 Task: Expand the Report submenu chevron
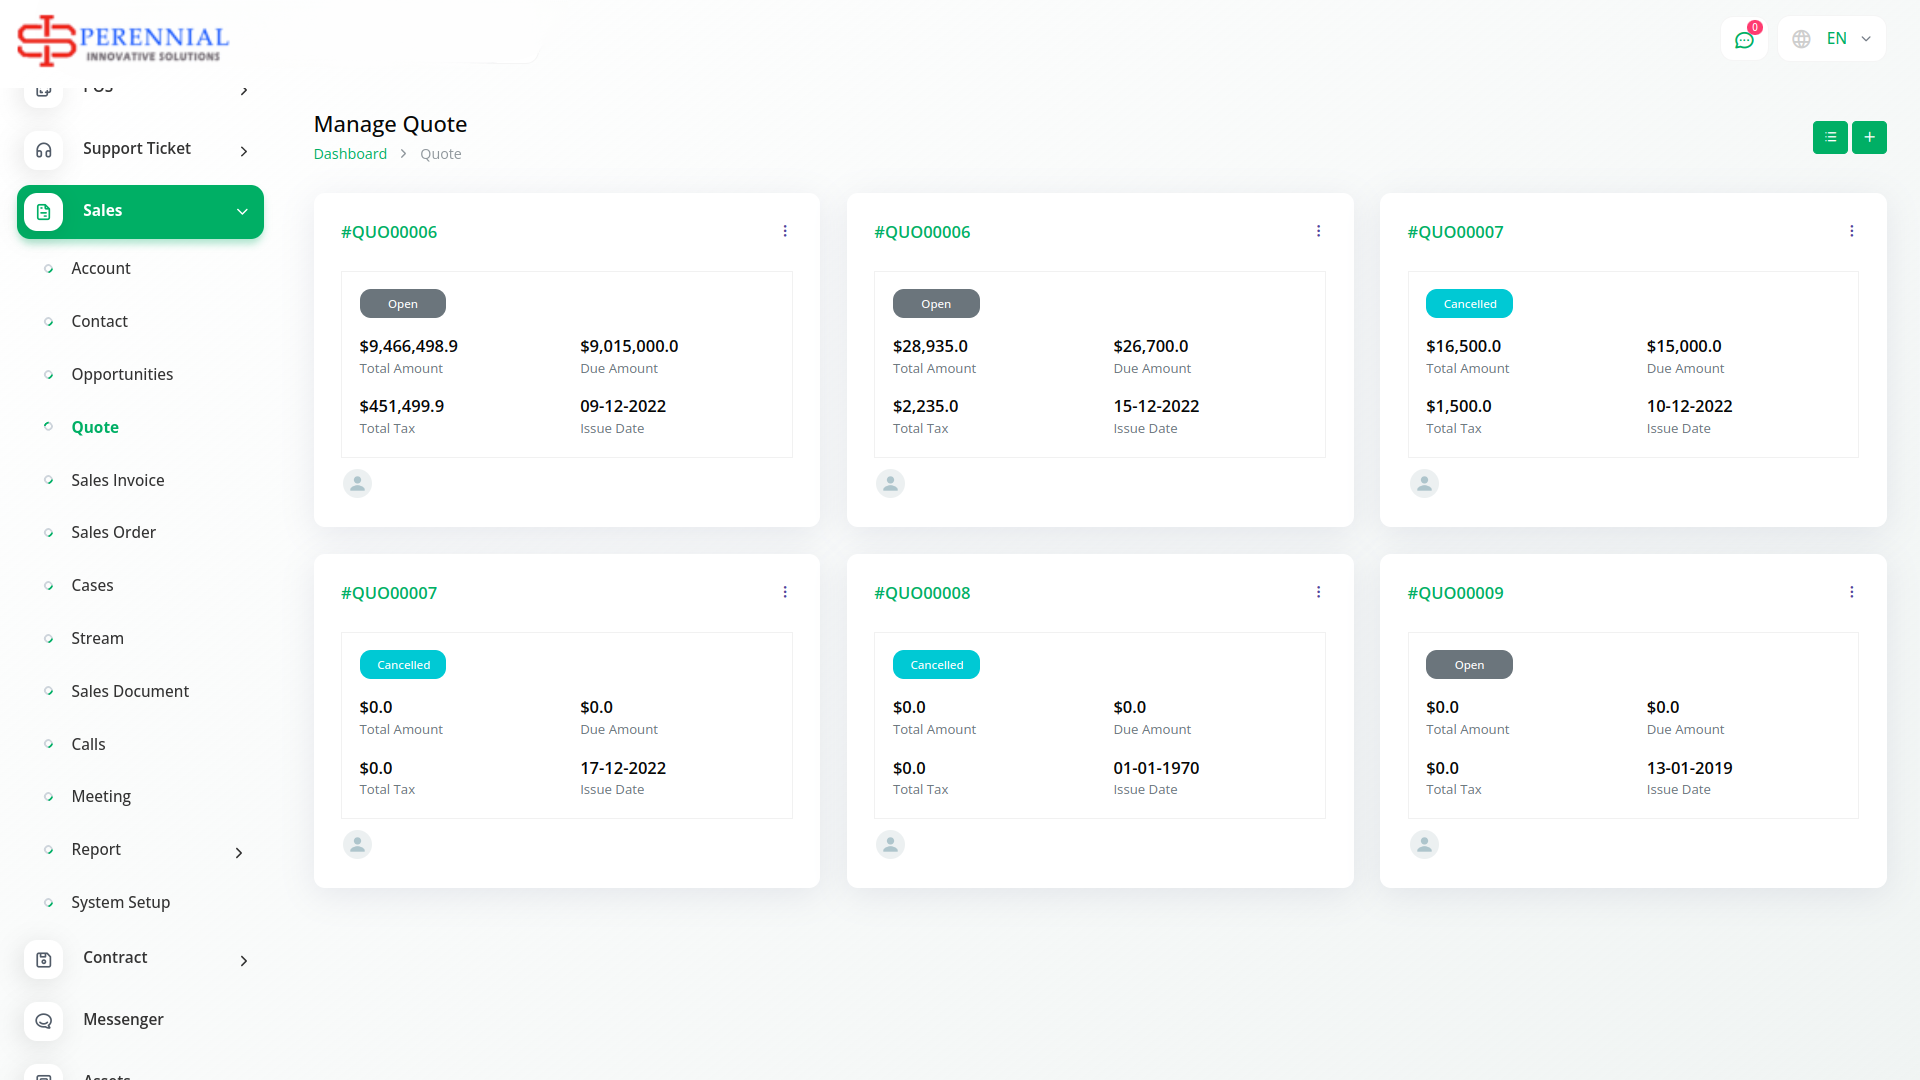238,853
